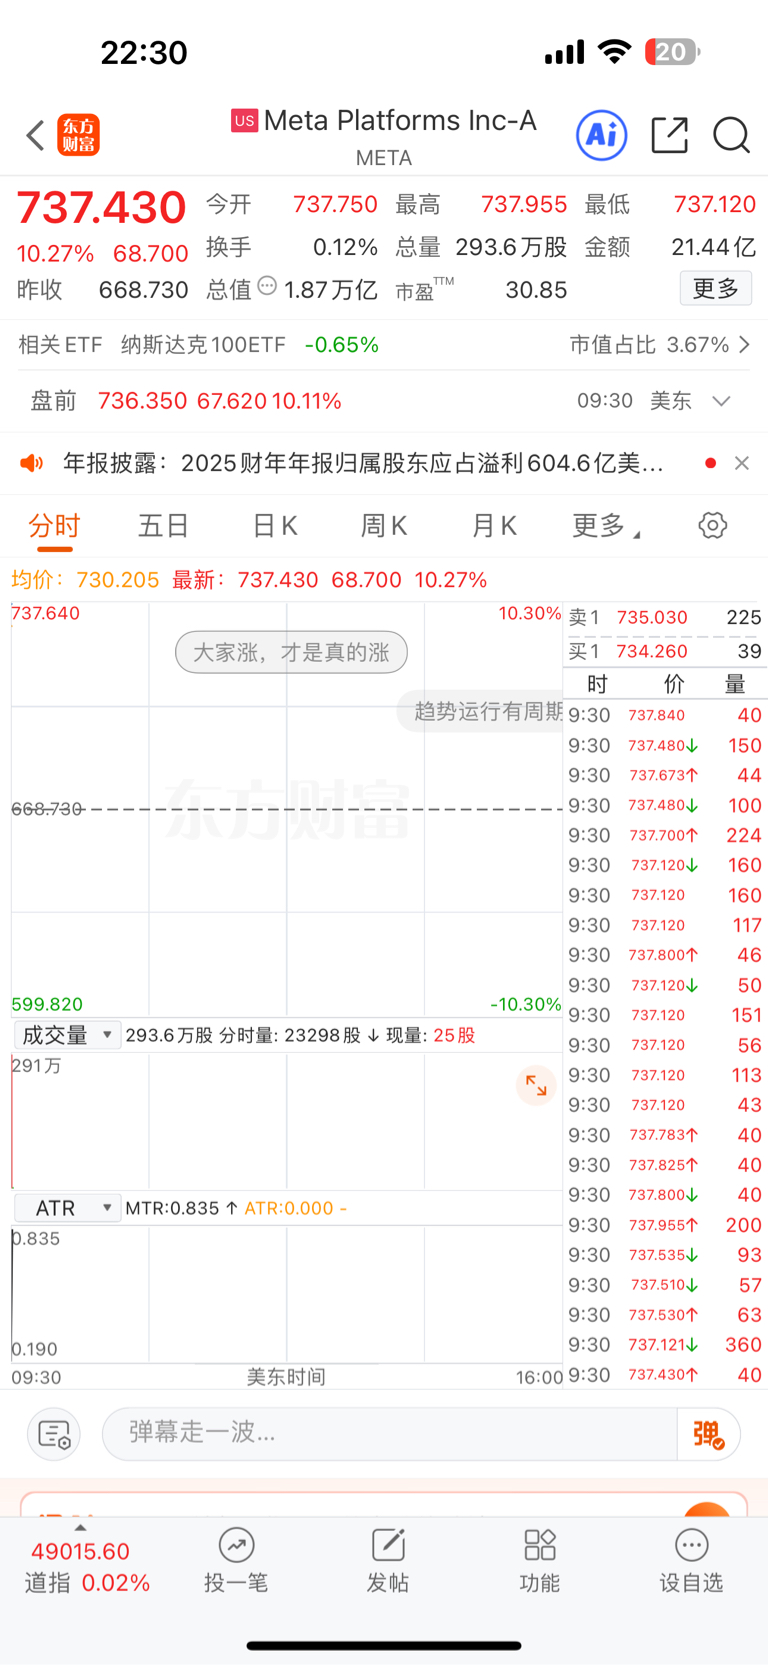Tap the 总值 info face icon

tap(267, 286)
